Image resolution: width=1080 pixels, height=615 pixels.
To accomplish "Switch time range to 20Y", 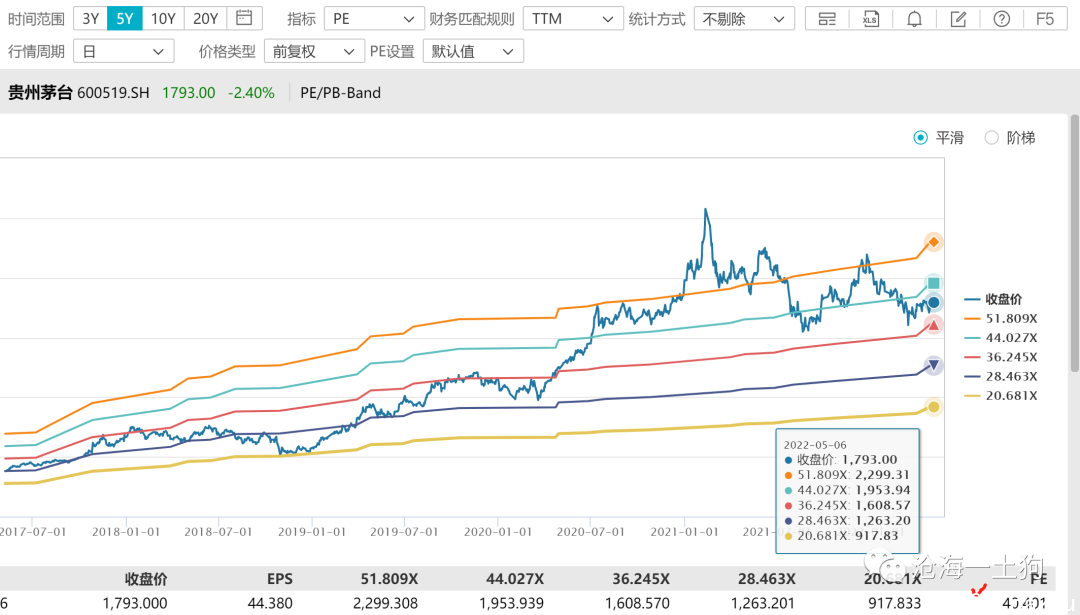I will coord(205,19).
